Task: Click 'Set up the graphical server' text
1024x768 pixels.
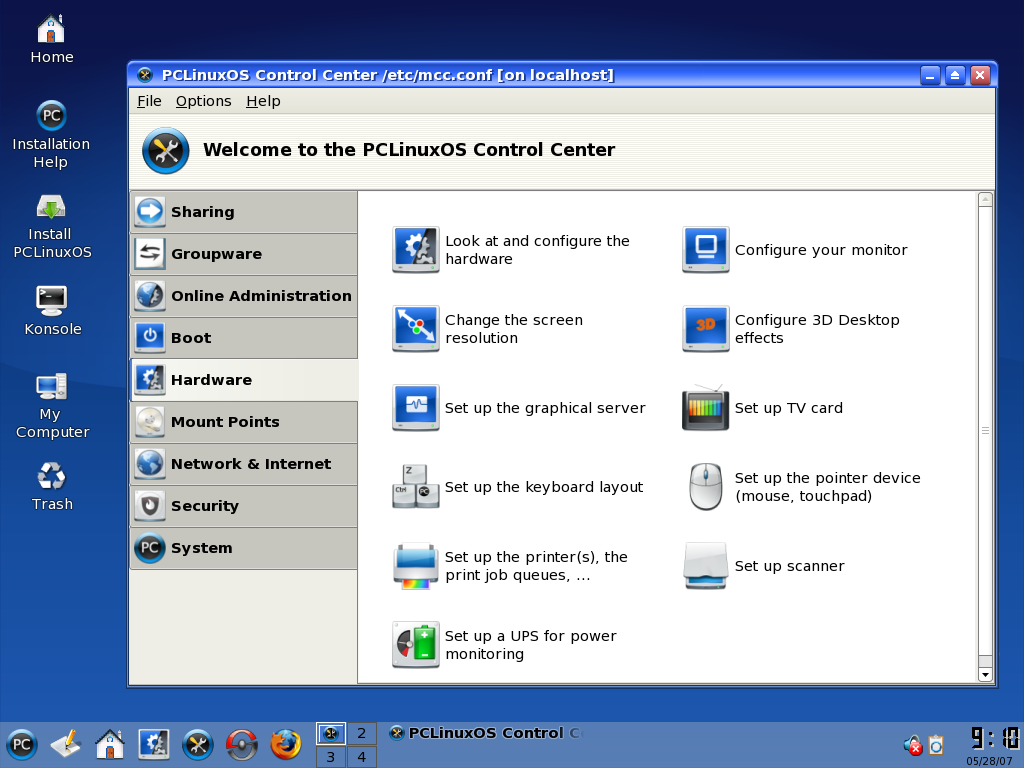Action: pyautogui.click(x=545, y=408)
